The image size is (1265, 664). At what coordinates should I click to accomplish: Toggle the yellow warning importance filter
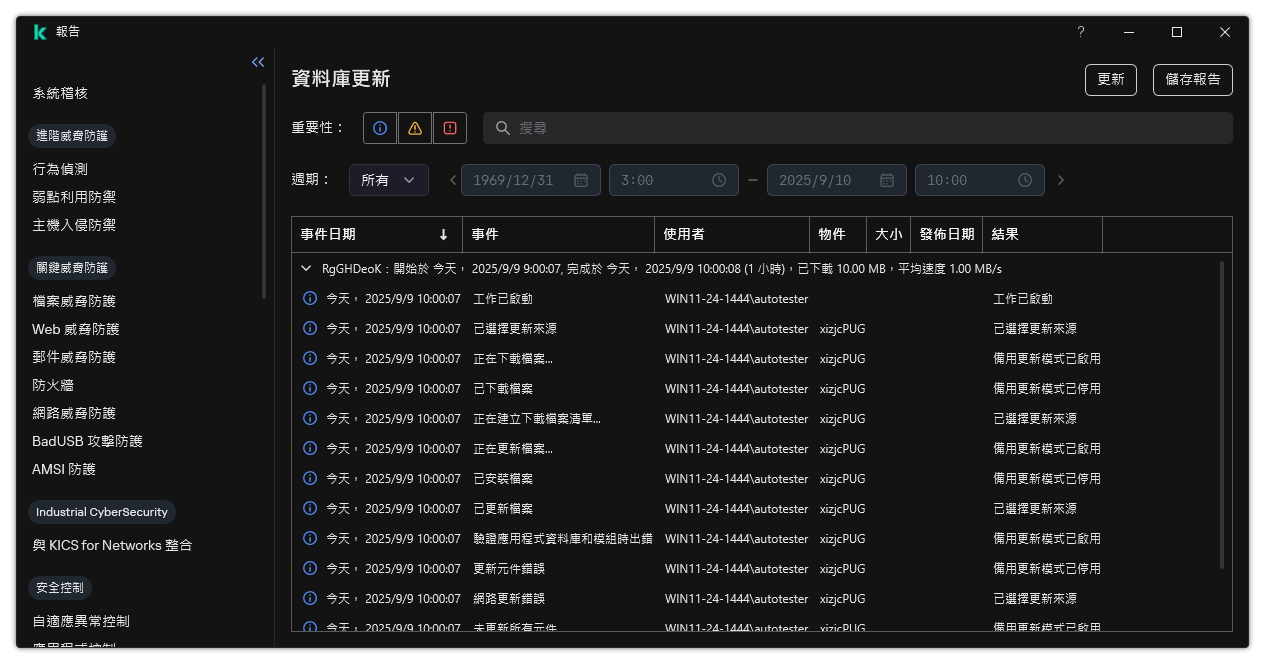[414, 127]
